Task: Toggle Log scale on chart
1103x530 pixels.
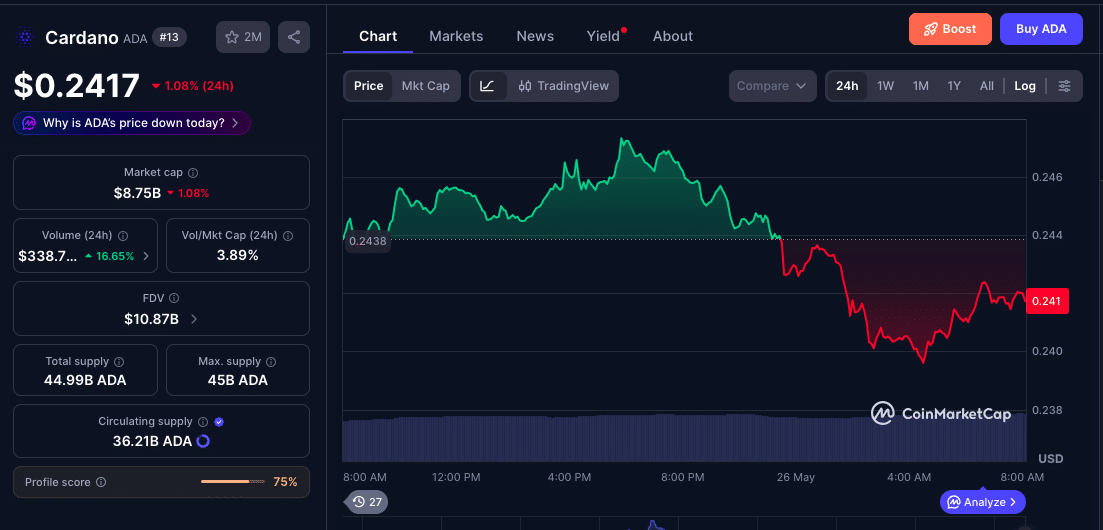Action: (x=1025, y=86)
